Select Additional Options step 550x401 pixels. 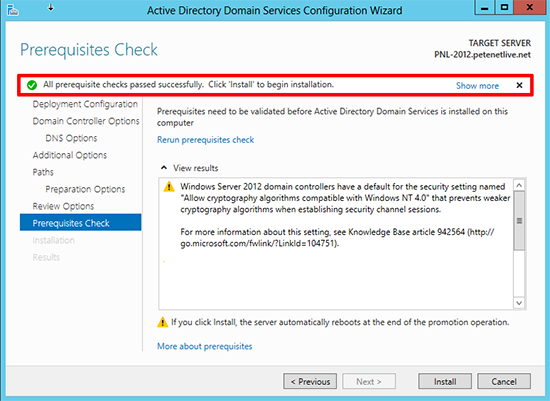(x=69, y=155)
